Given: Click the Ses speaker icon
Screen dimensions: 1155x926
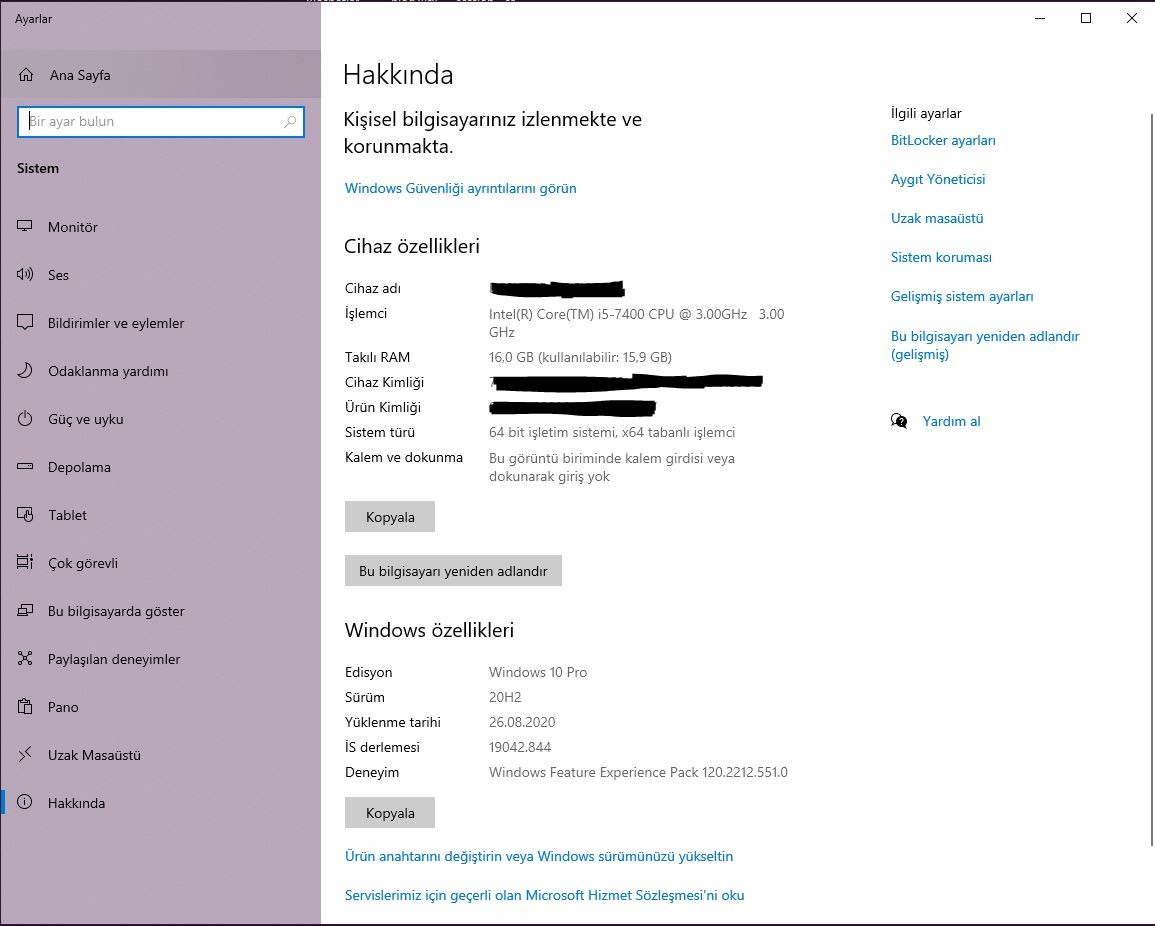Looking at the screenshot, I should pos(25,274).
